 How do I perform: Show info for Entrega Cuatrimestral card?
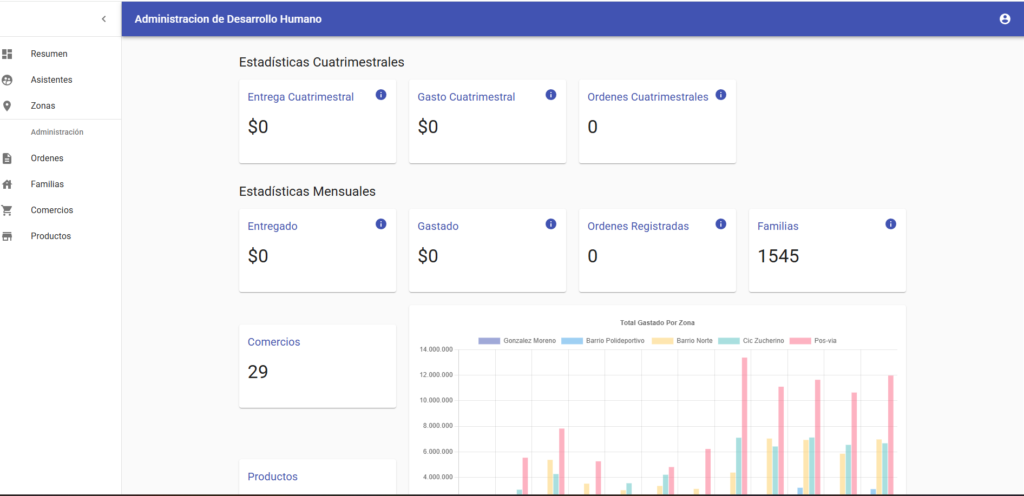click(381, 95)
